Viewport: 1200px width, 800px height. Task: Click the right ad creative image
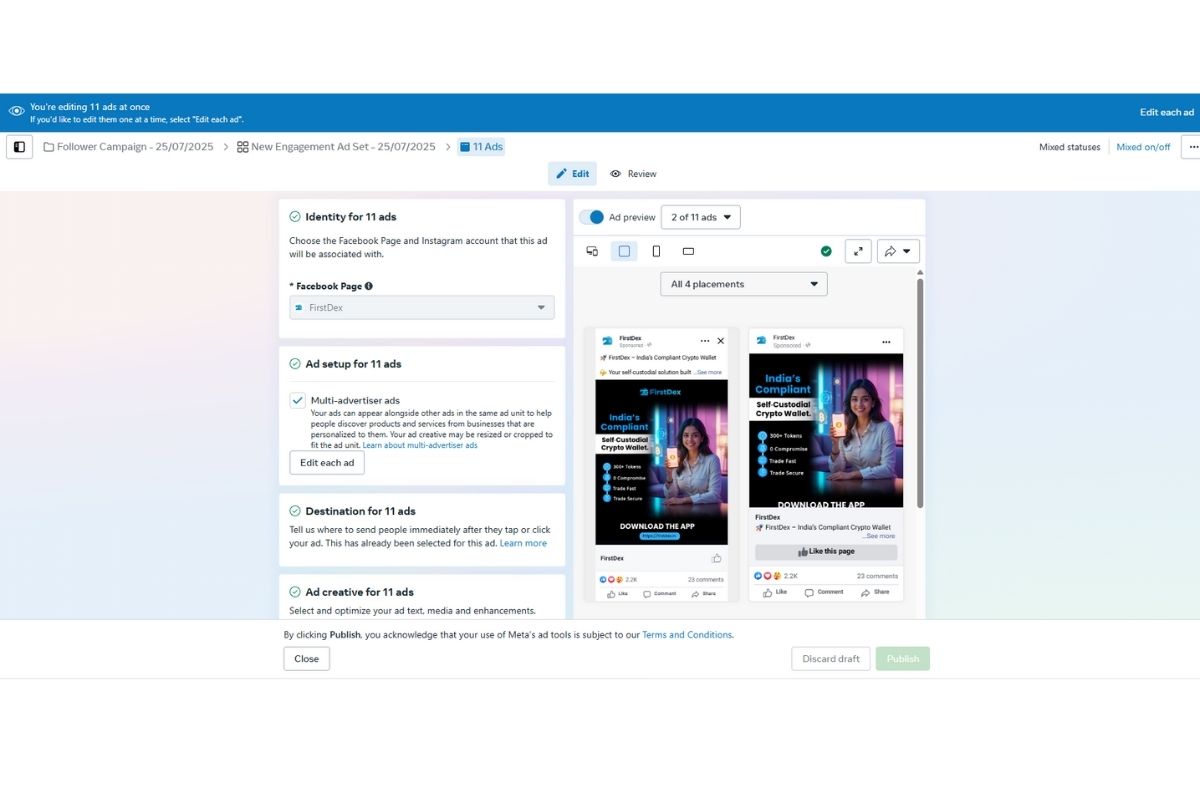click(826, 430)
